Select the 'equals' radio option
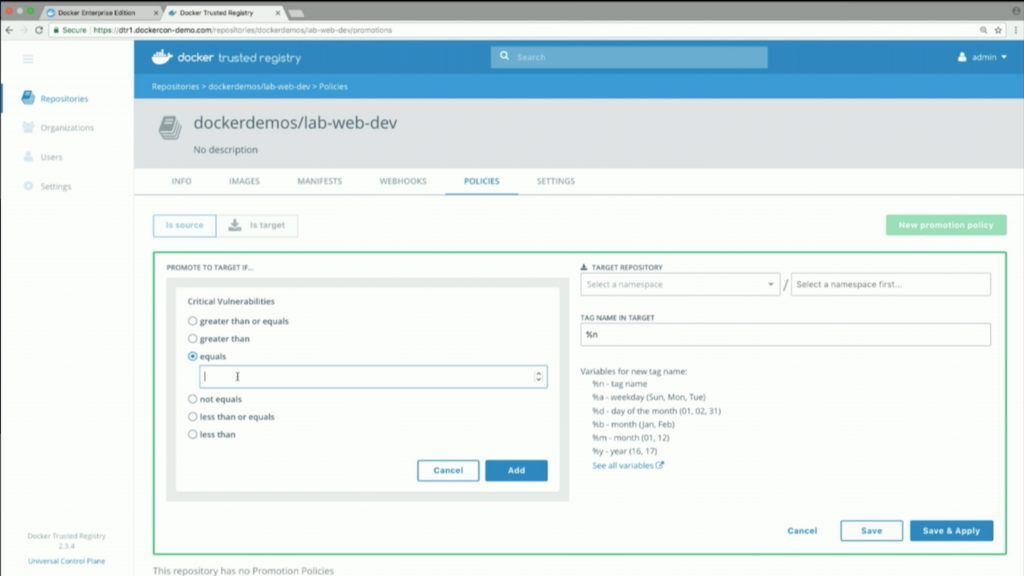This screenshot has height=576, width=1024. click(x=193, y=356)
